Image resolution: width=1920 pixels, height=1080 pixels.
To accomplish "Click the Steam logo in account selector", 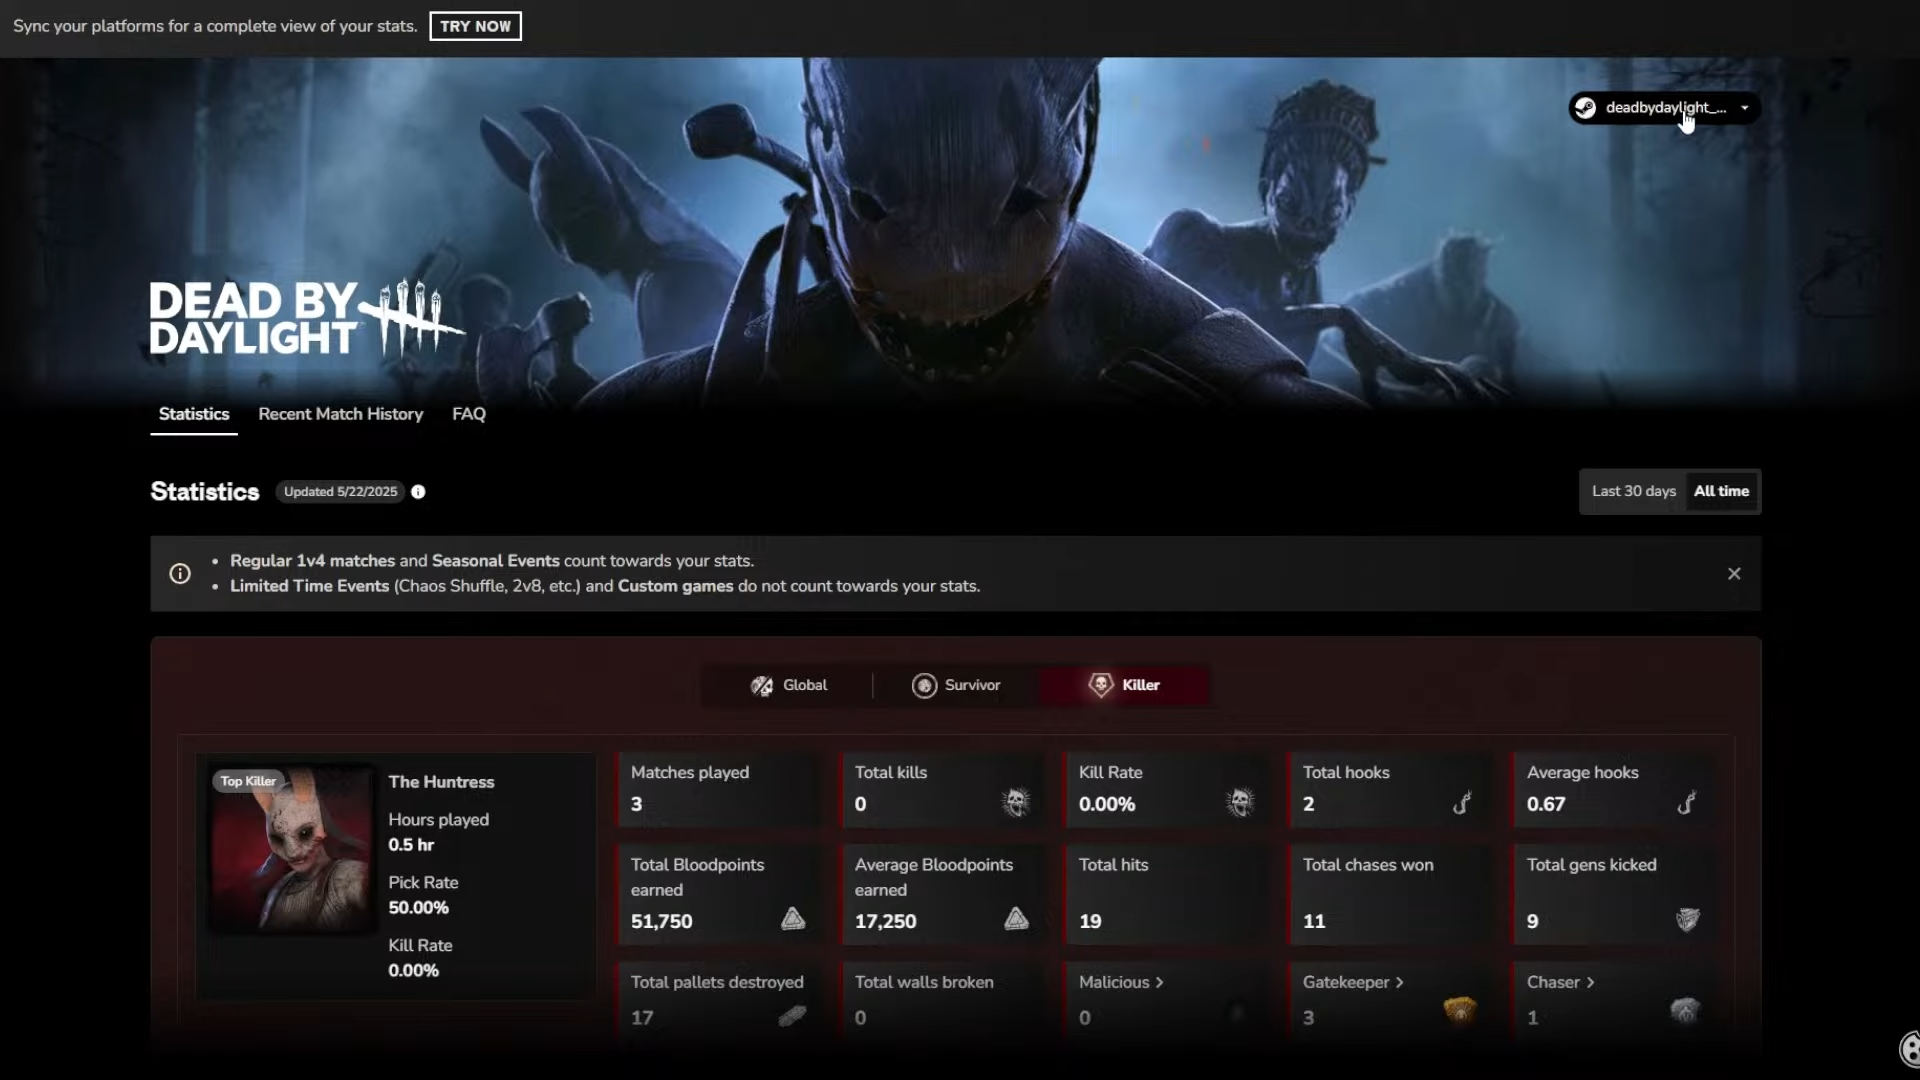I will (1585, 108).
